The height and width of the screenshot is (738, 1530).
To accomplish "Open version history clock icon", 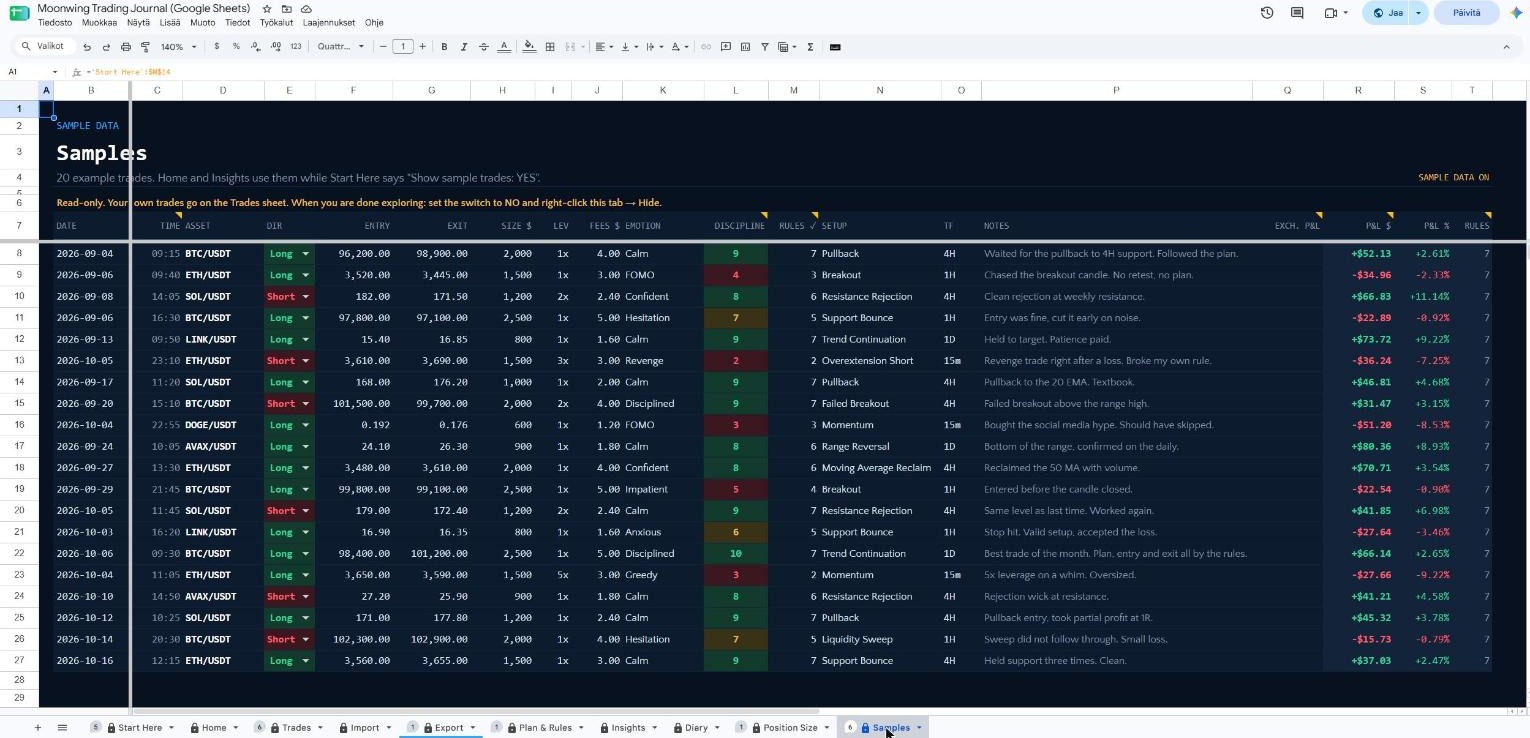I will tap(1267, 13).
